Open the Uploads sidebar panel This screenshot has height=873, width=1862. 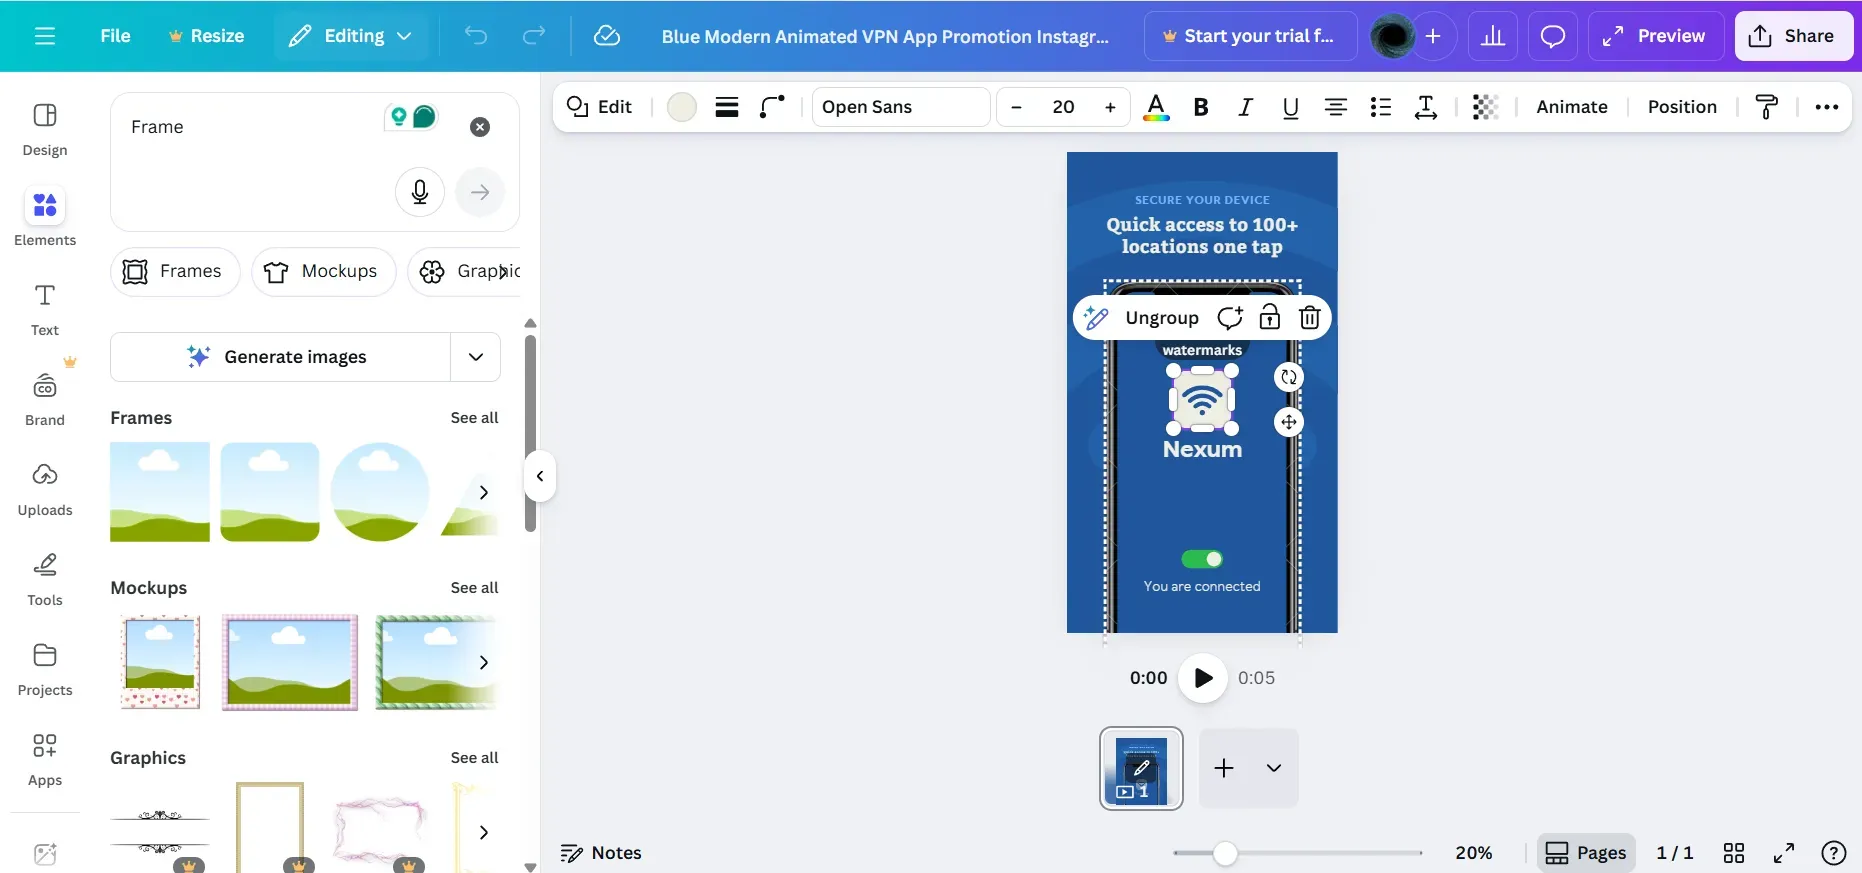pyautogui.click(x=45, y=489)
